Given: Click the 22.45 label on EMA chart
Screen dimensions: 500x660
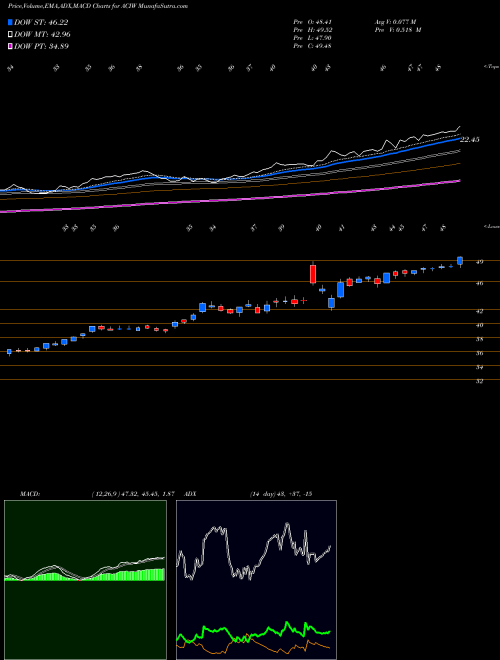Looking at the screenshot, I should pyautogui.click(x=470, y=140).
